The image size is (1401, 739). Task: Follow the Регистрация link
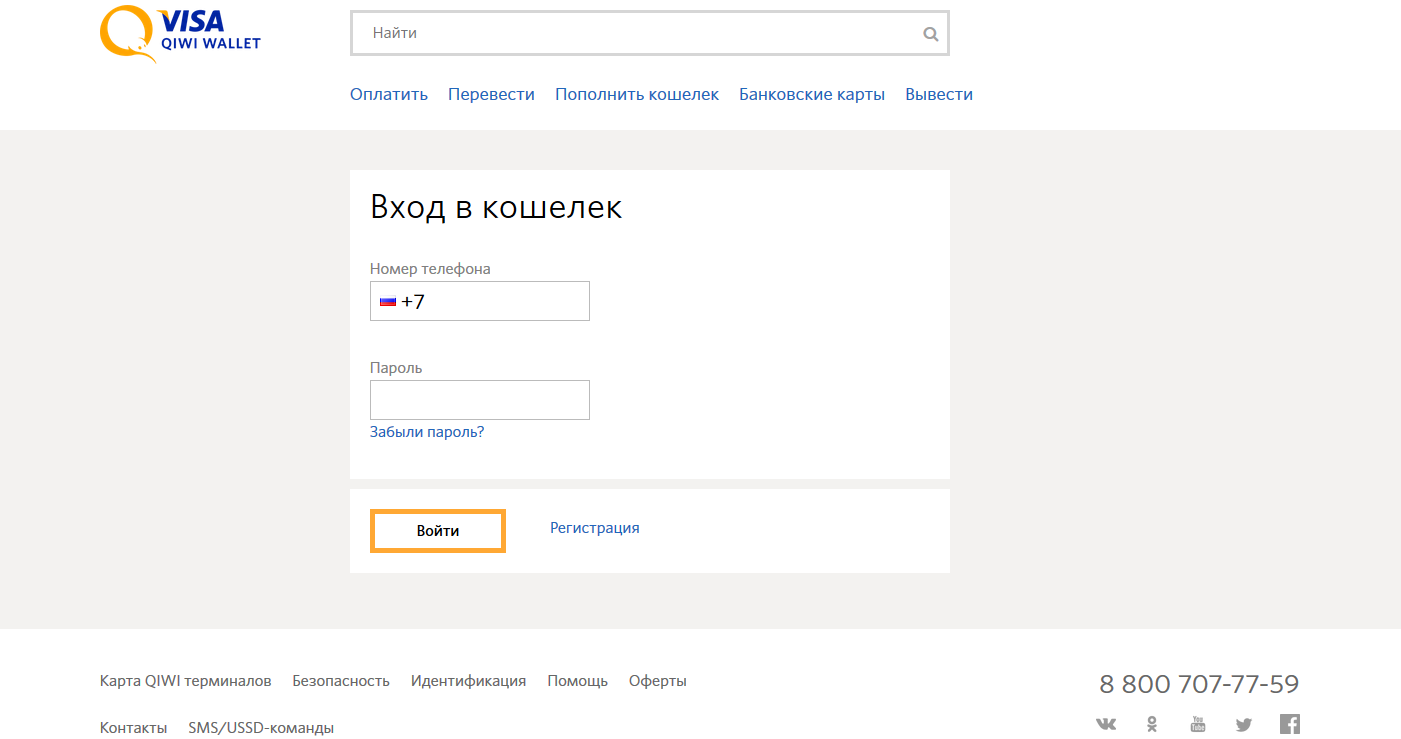(x=594, y=528)
